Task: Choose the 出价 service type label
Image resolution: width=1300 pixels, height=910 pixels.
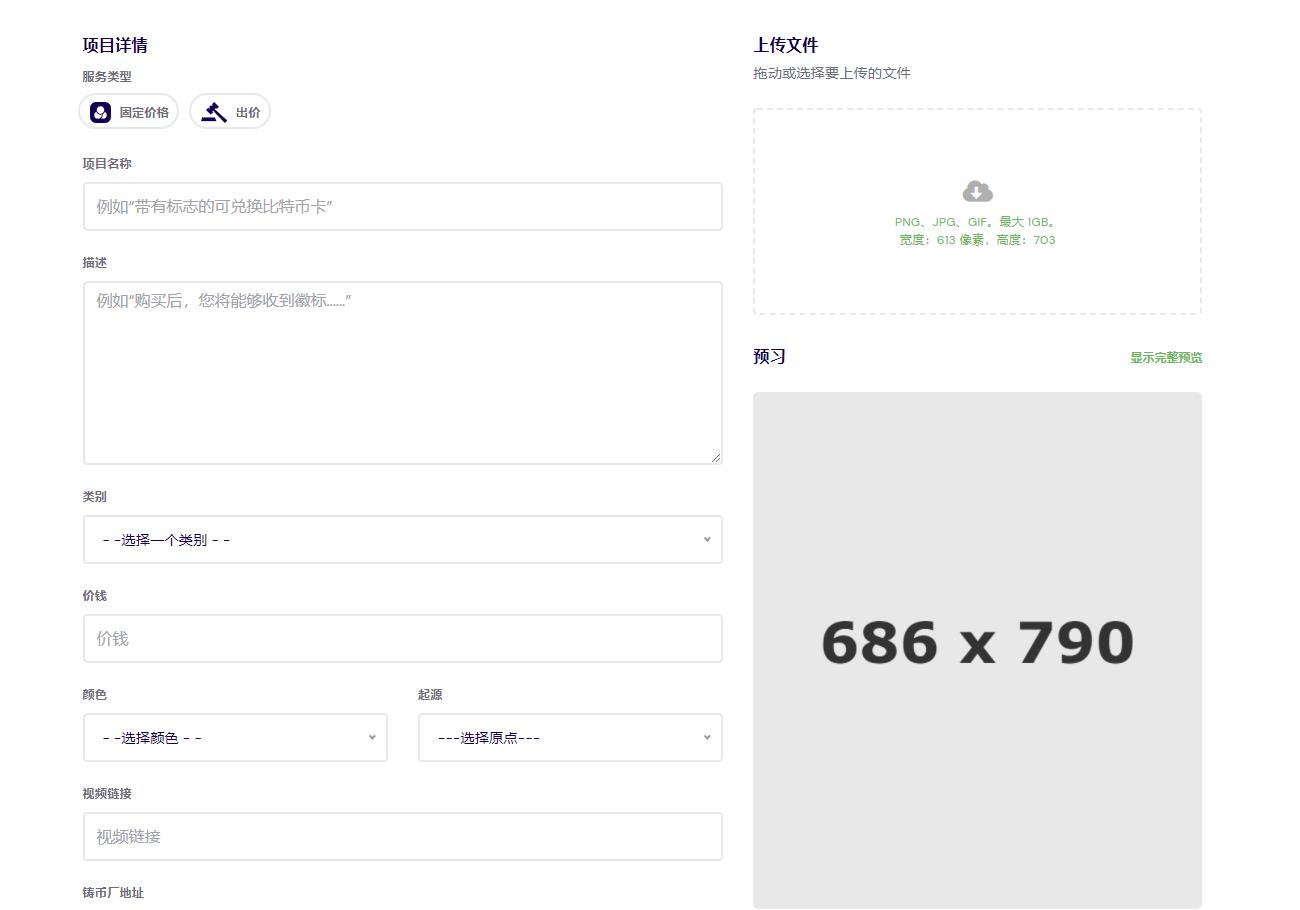Action: coord(248,113)
